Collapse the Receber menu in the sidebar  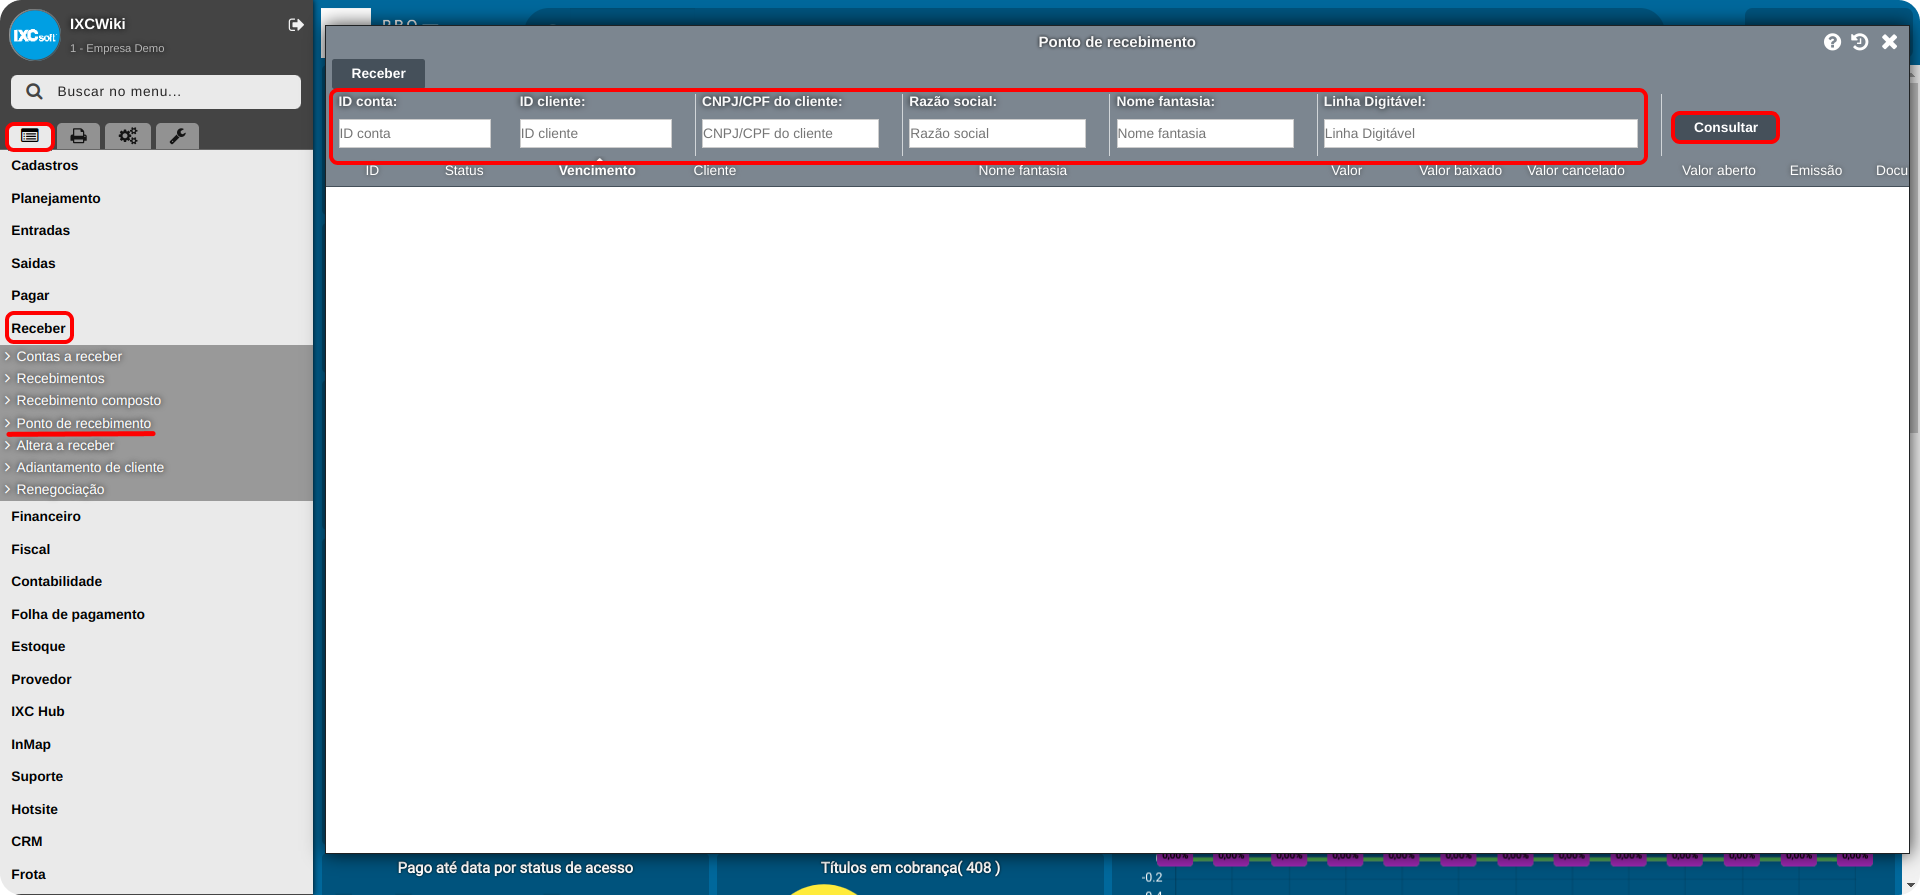[39, 328]
